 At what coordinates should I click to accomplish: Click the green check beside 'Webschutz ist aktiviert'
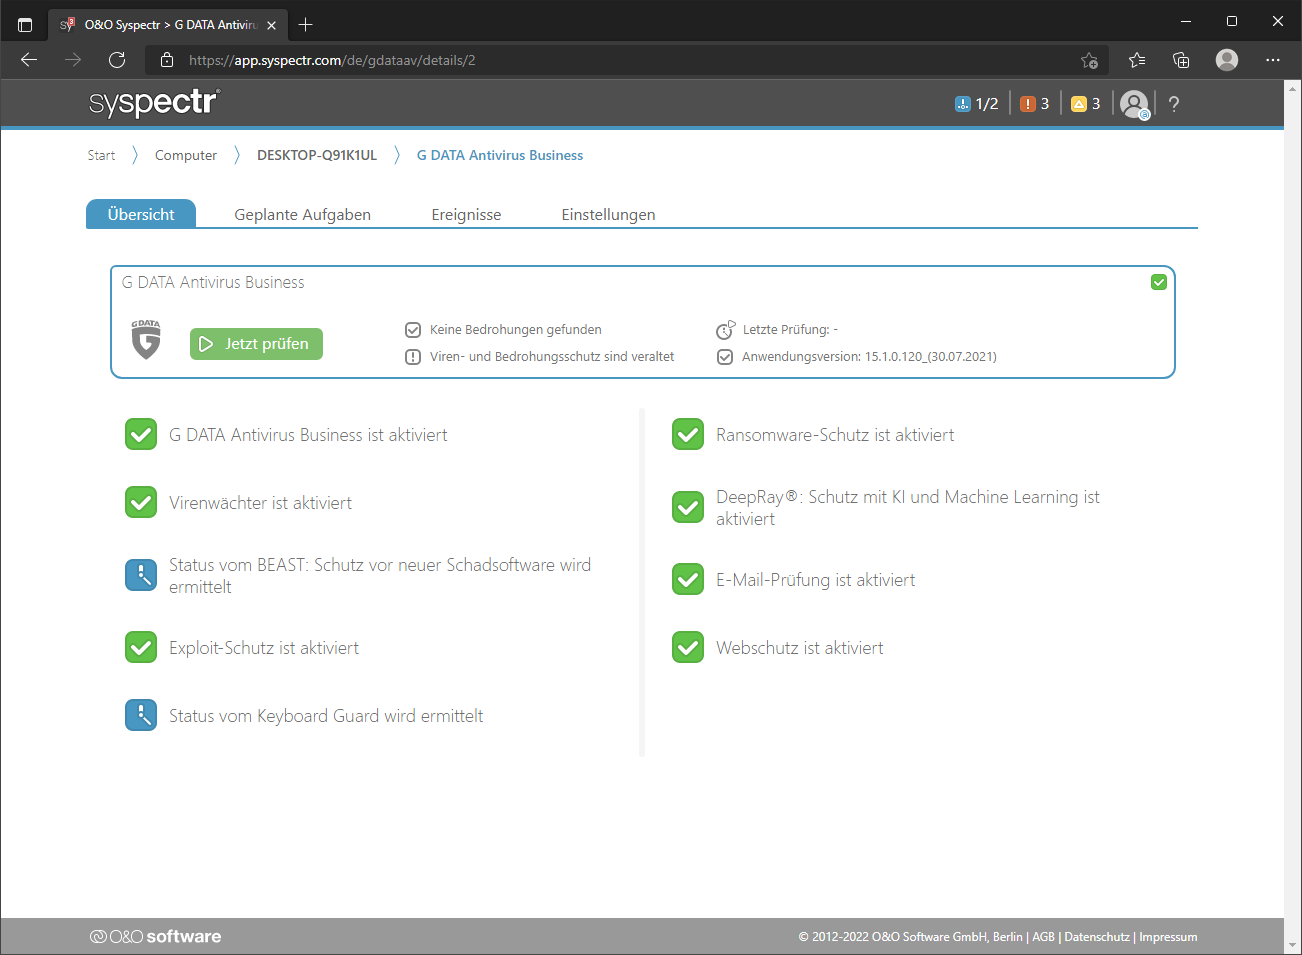click(688, 648)
